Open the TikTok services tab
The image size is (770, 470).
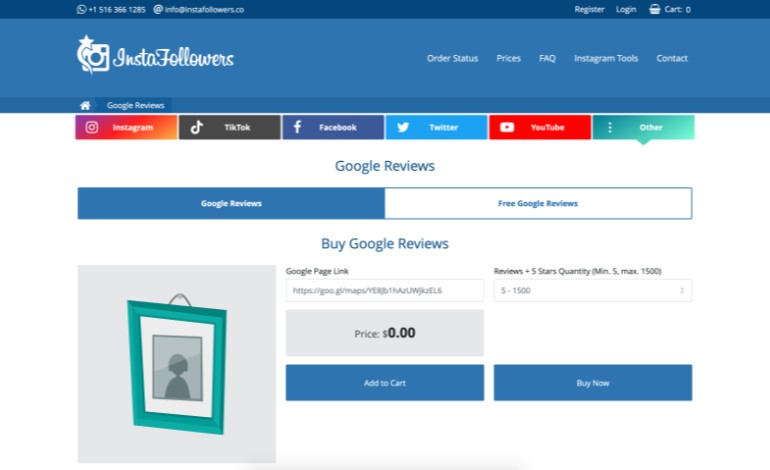(x=230, y=127)
